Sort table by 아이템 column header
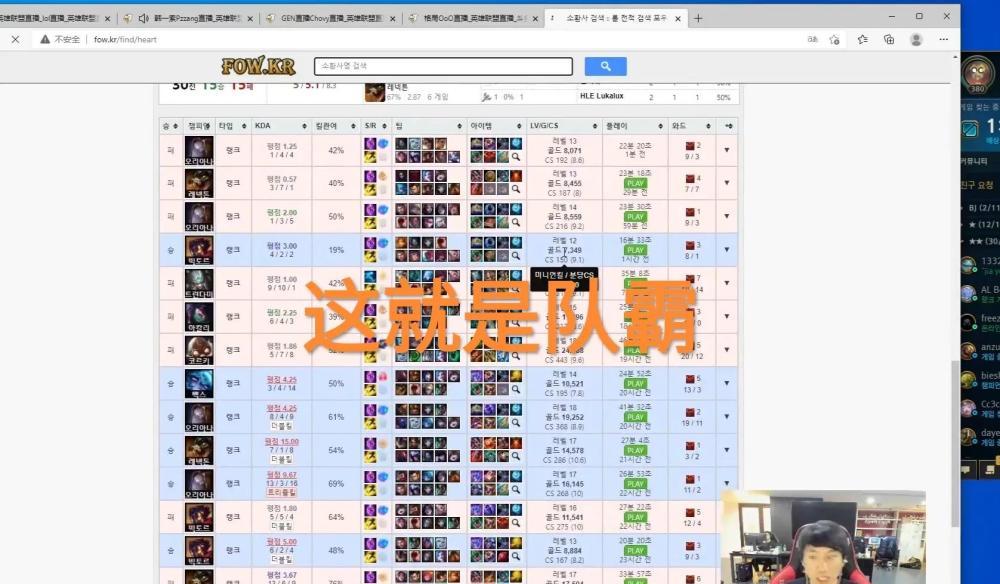 [496, 126]
